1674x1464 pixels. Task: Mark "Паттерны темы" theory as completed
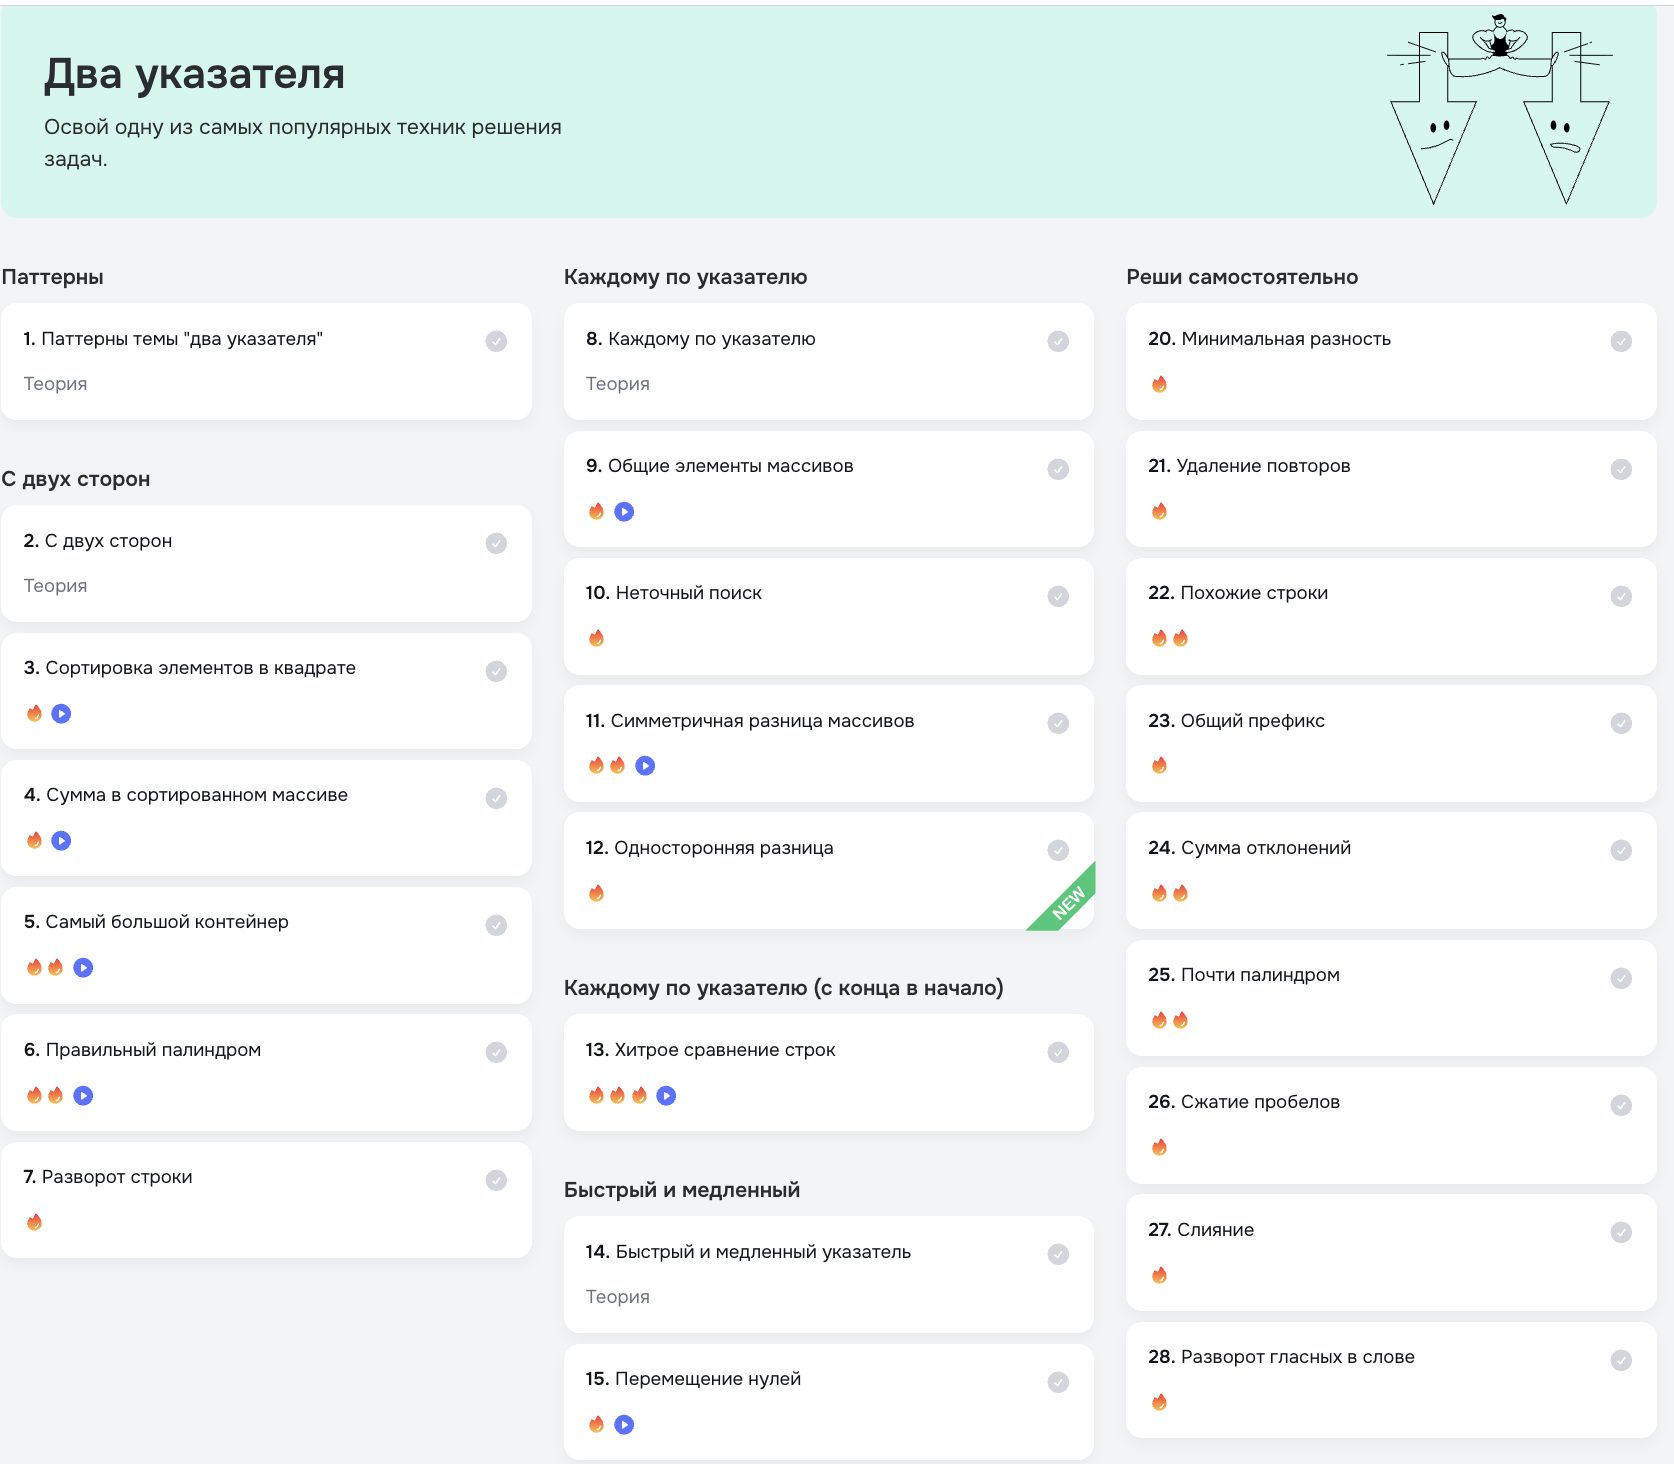pyautogui.click(x=497, y=341)
